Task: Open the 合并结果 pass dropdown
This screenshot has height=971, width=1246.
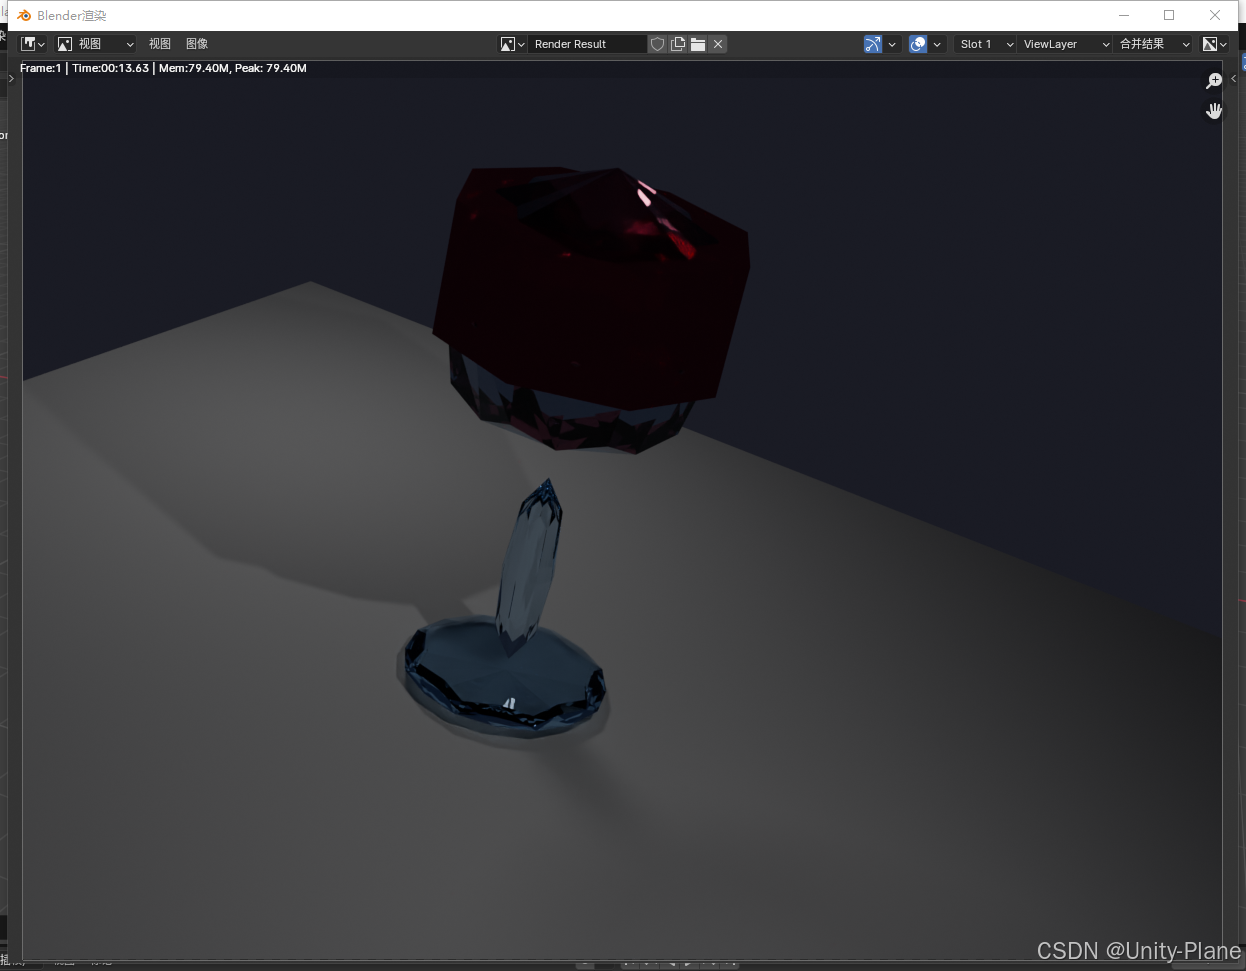Action: click(x=1154, y=44)
